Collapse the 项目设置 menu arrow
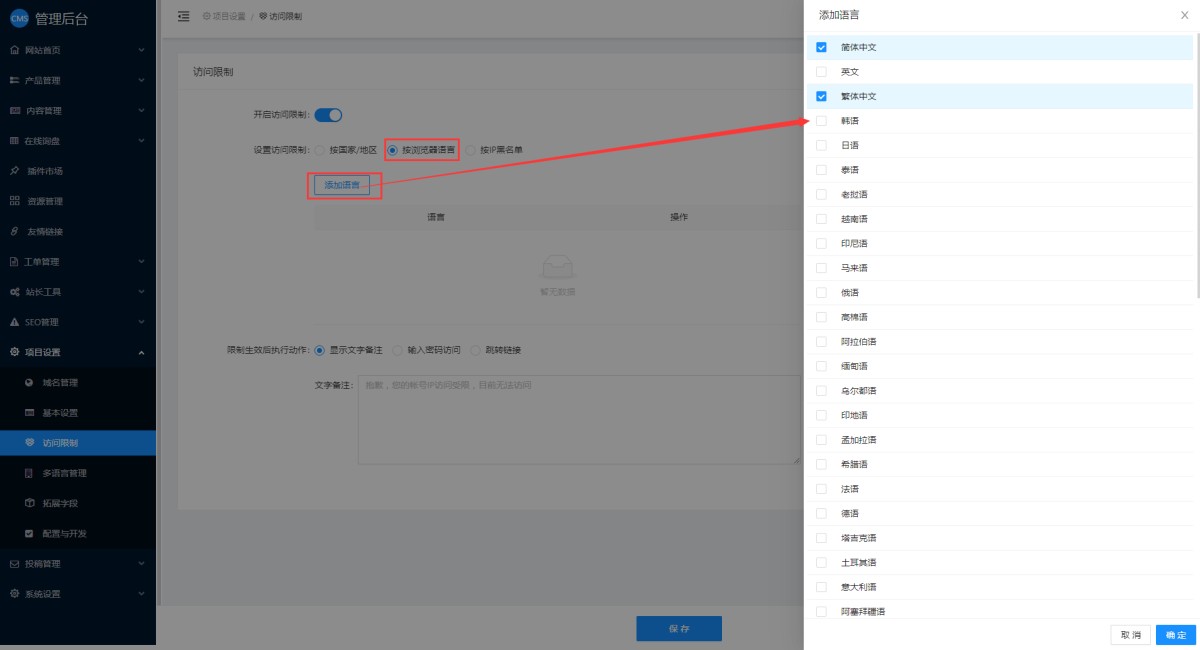1200x650 pixels. tap(141, 352)
